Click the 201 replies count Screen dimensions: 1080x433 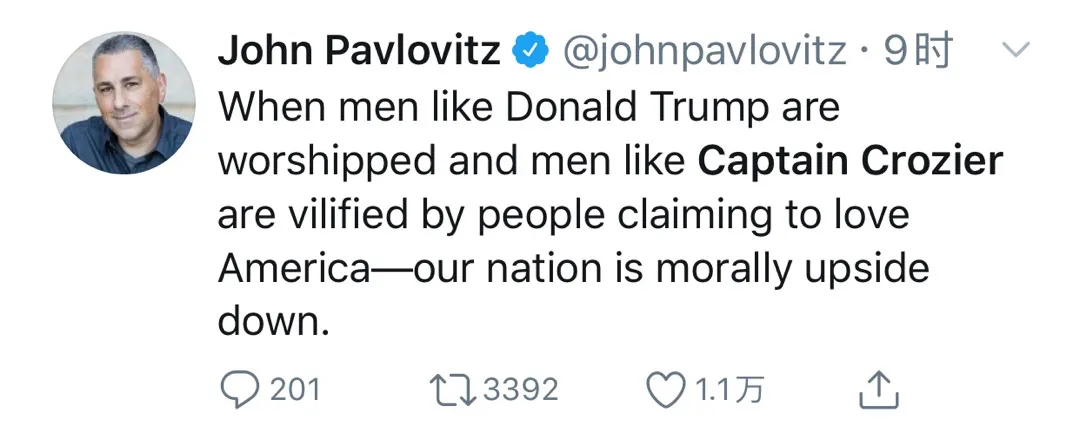coord(295,389)
